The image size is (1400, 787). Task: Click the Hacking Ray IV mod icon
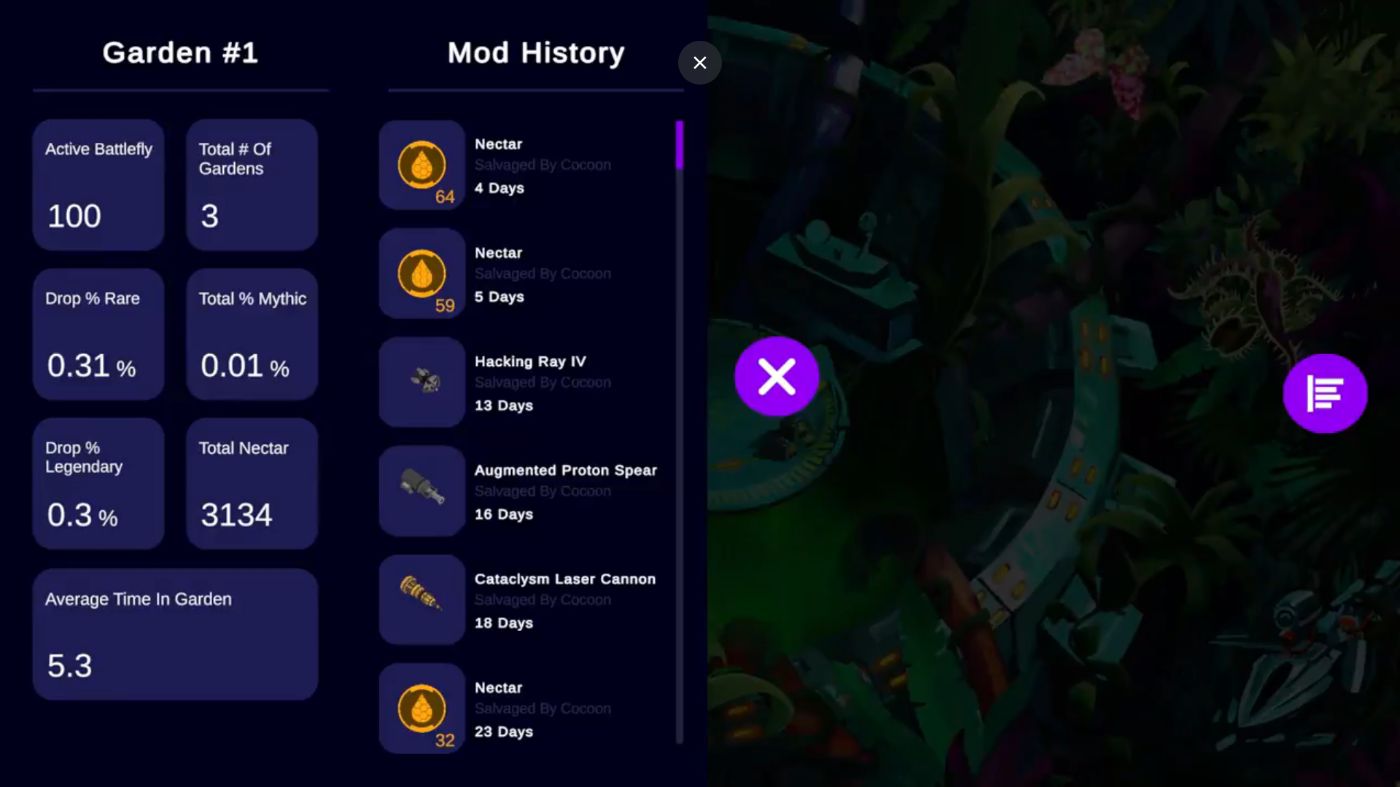(422, 382)
